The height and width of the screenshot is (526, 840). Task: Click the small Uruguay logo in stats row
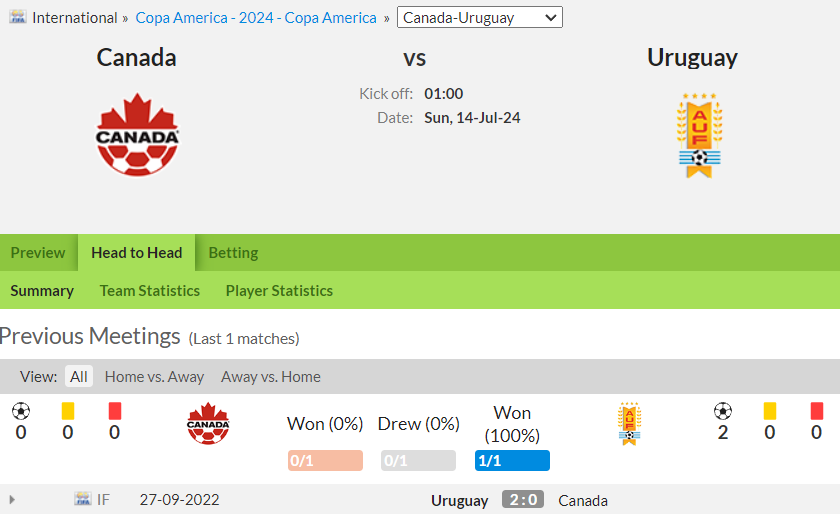629,424
